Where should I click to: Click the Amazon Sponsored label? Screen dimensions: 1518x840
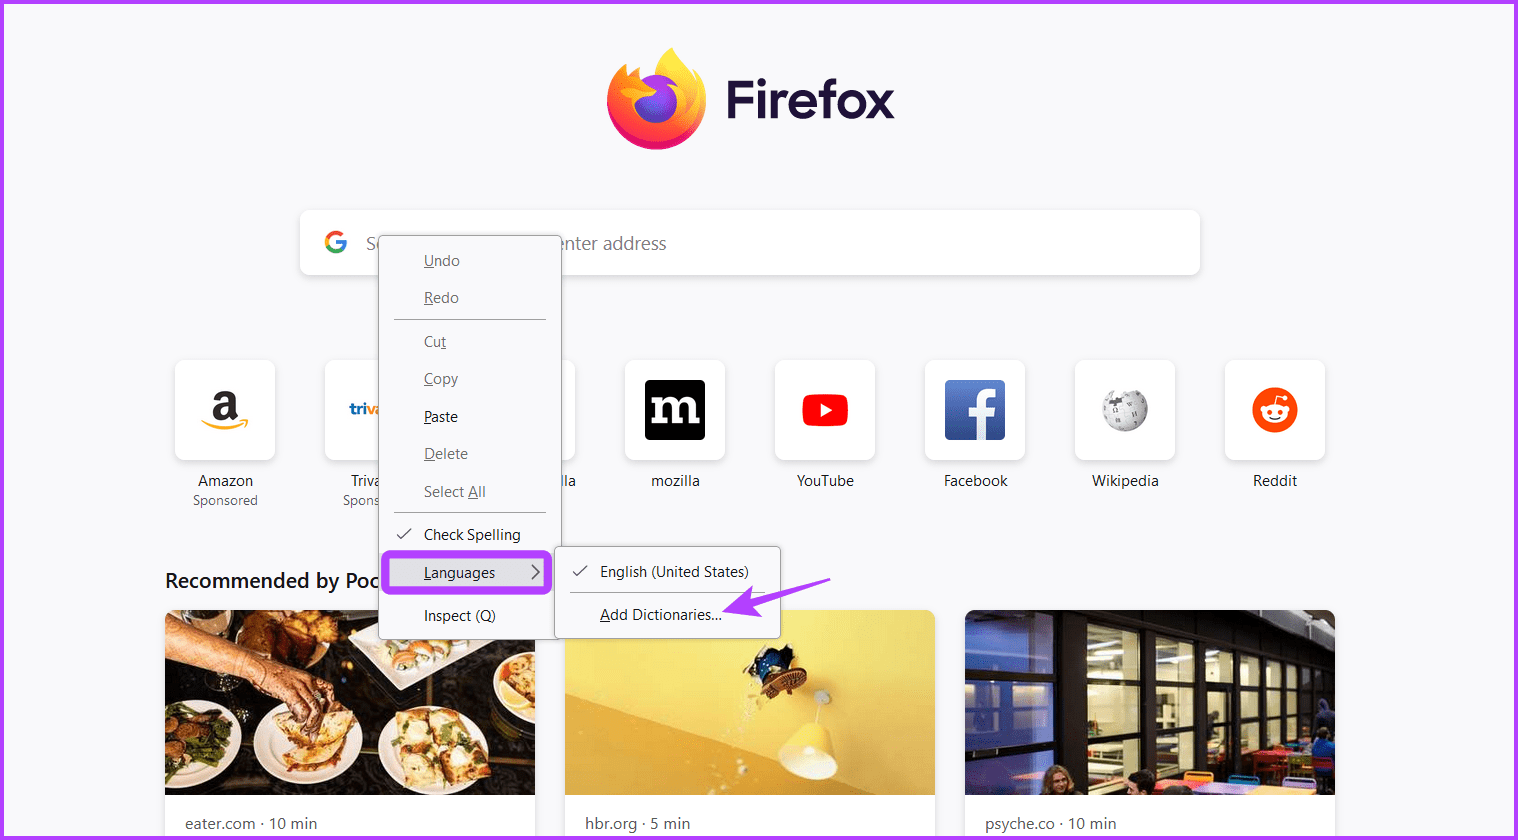tap(225, 500)
